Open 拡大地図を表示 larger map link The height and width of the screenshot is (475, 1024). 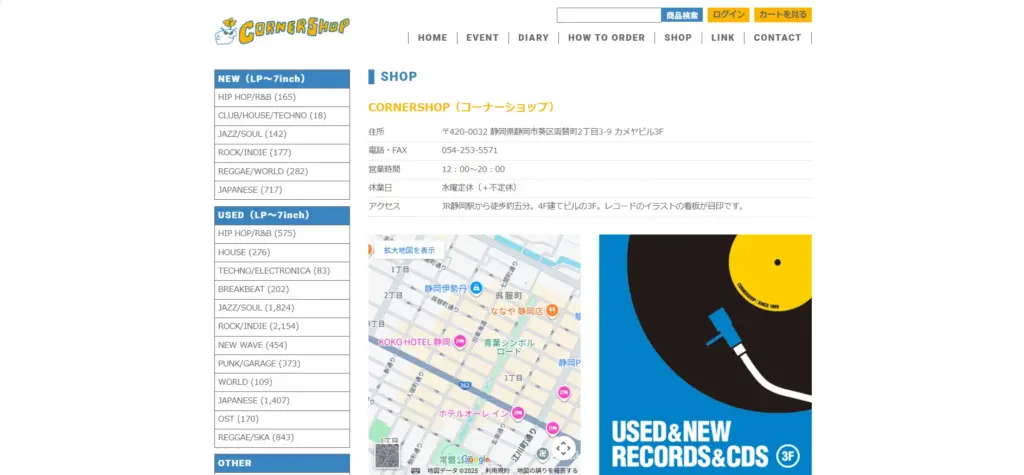click(409, 250)
